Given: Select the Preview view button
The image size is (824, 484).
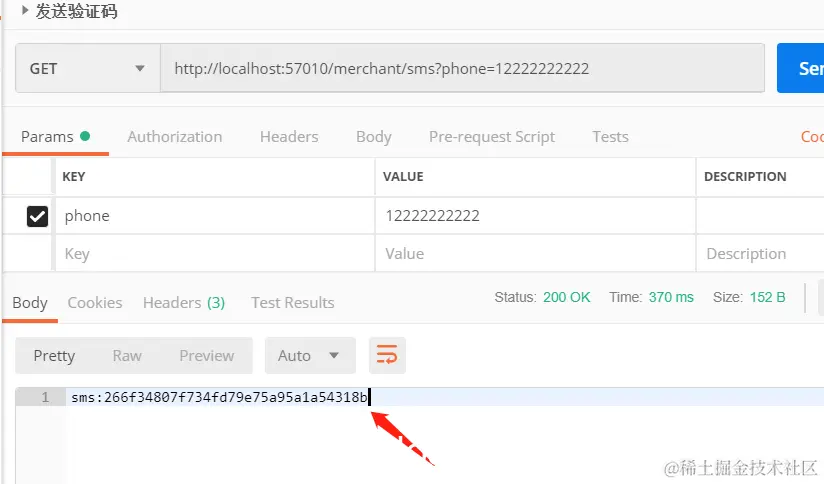Looking at the screenshot, I should (x=207, y=356).
